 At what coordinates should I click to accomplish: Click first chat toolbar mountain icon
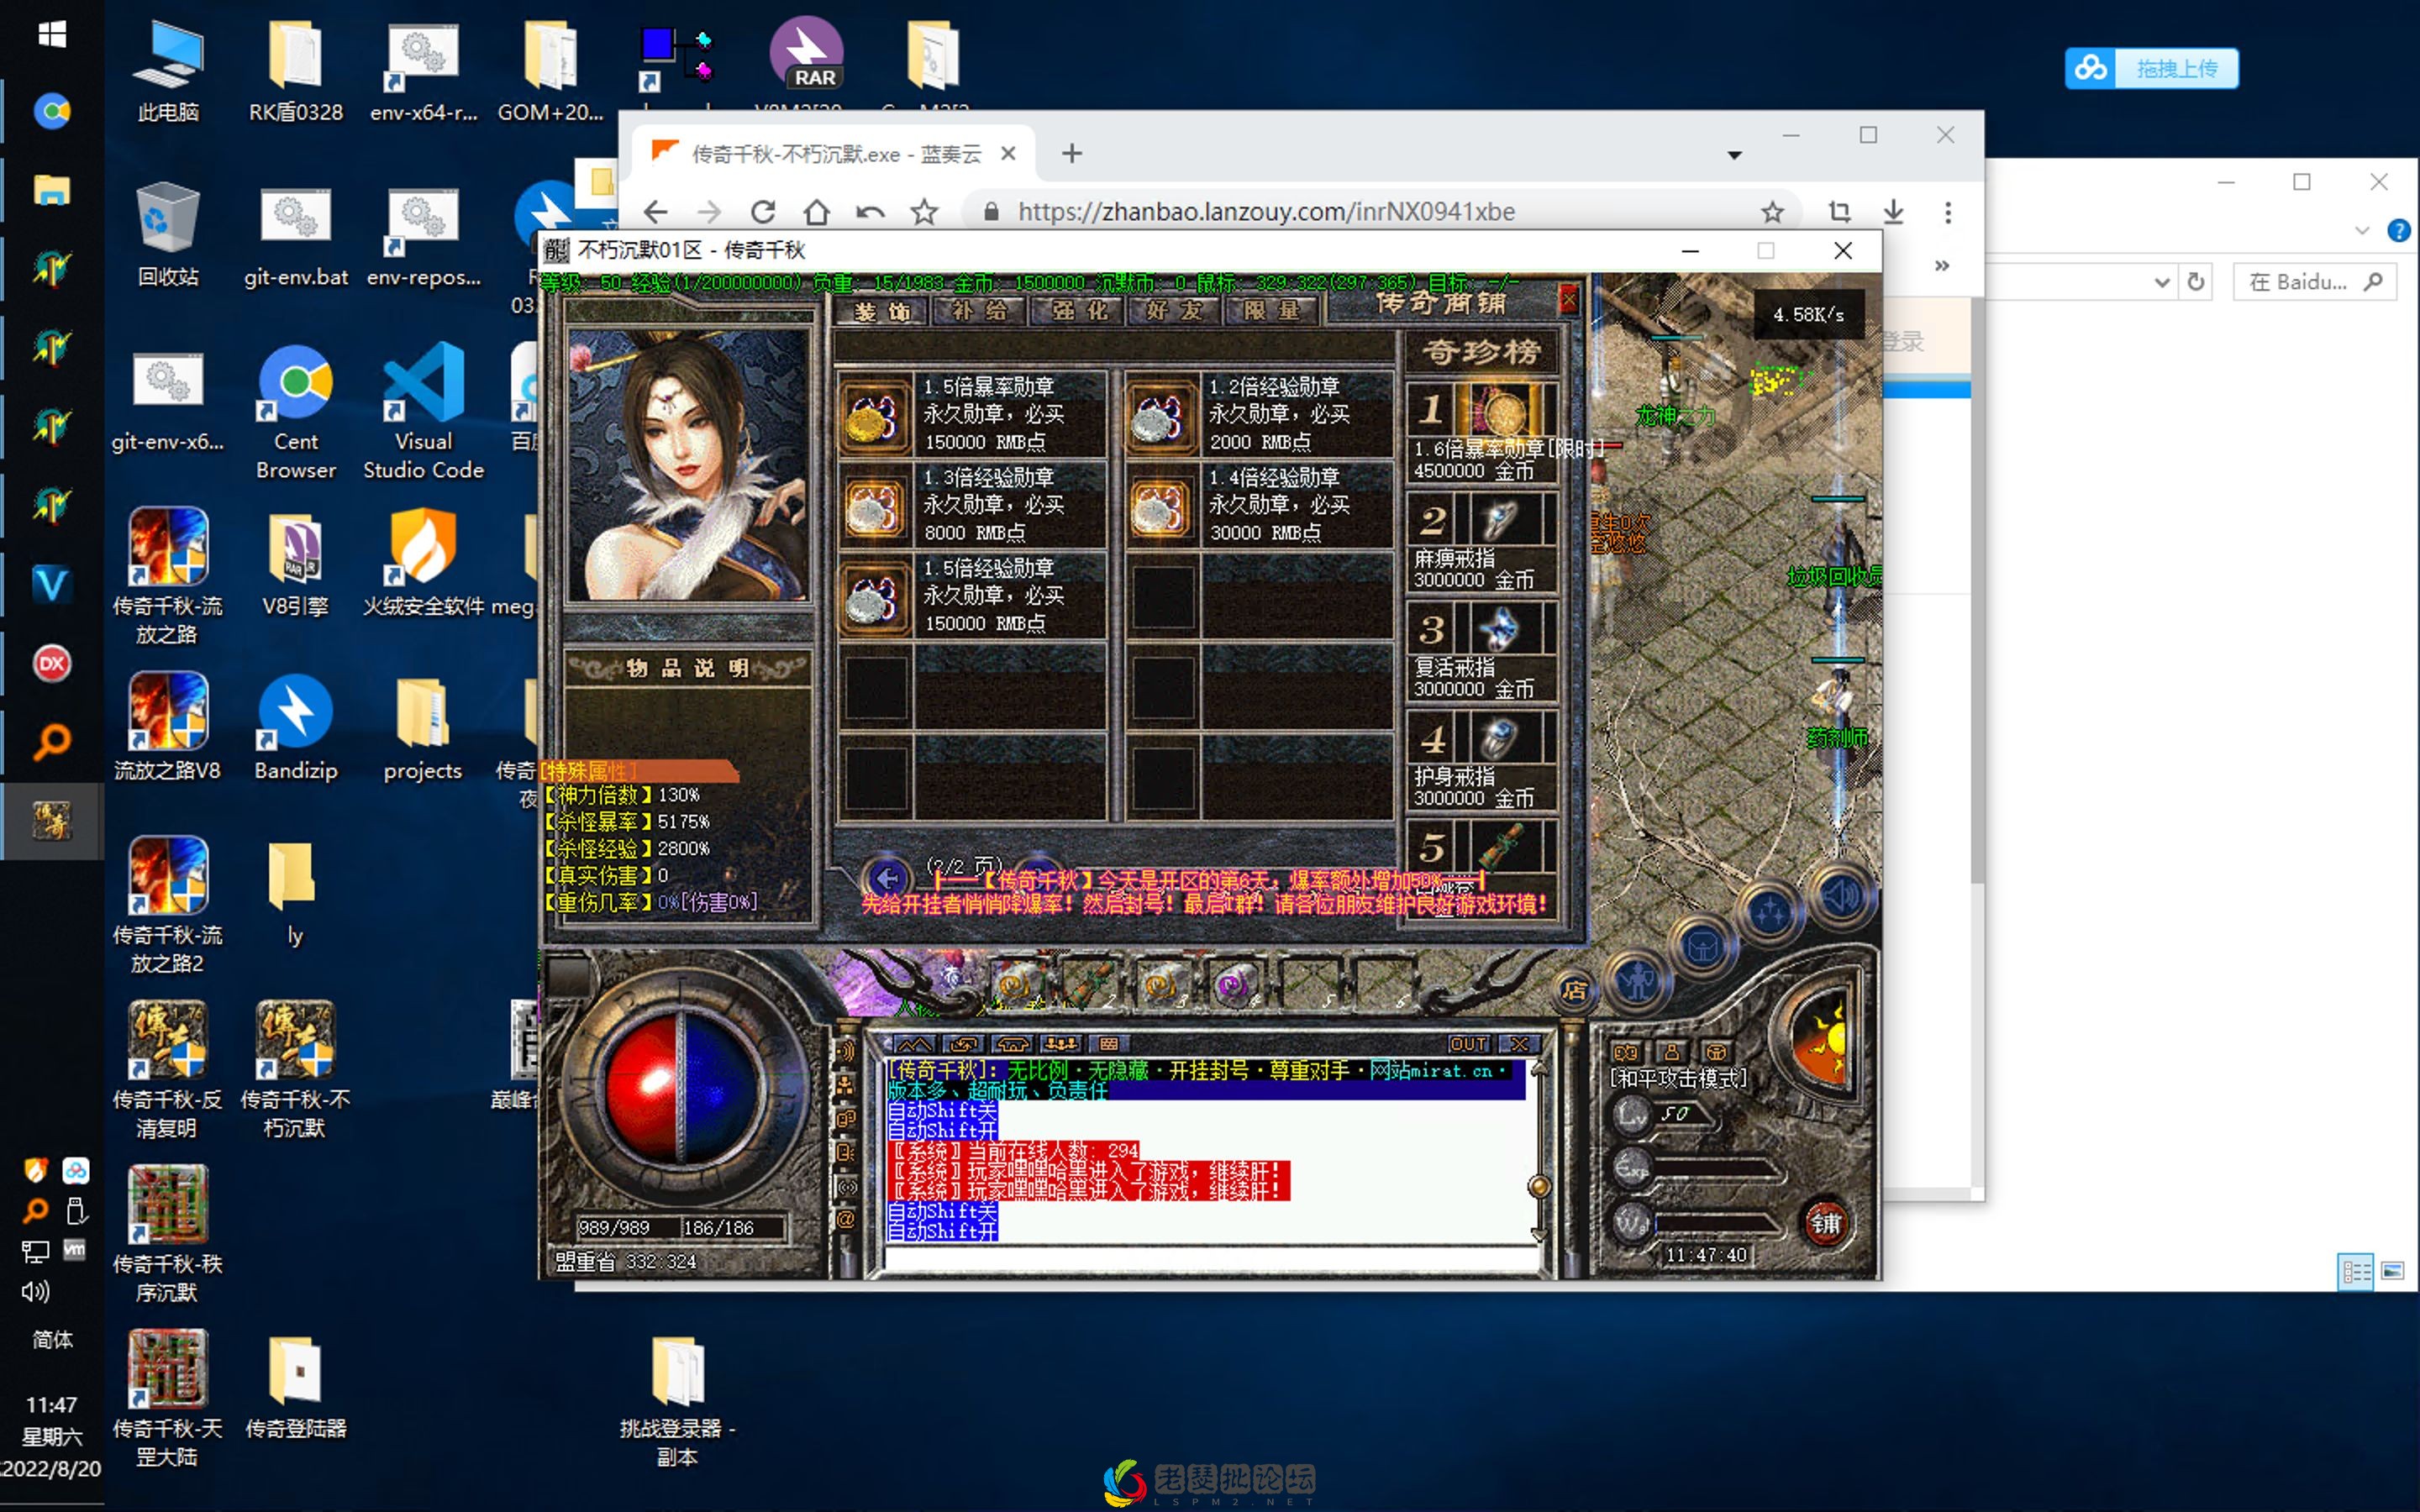point(914,1044)
